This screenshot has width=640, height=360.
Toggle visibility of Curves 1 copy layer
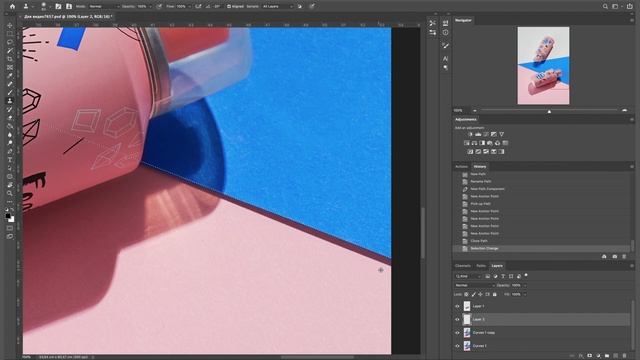(457, 333)
